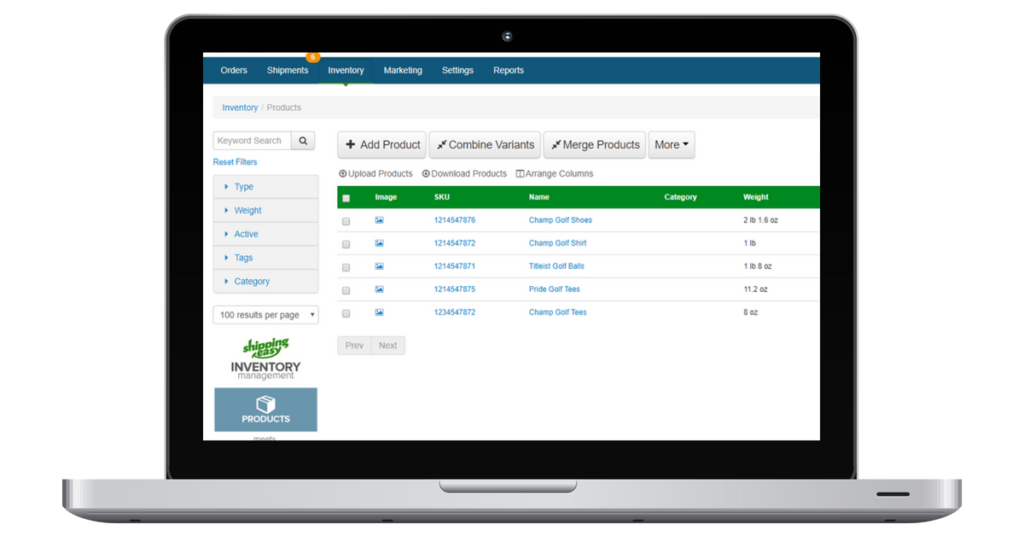This screenshot has width=1024, height=536.
Task: Open Arrange Columns option
Action: 555,174
